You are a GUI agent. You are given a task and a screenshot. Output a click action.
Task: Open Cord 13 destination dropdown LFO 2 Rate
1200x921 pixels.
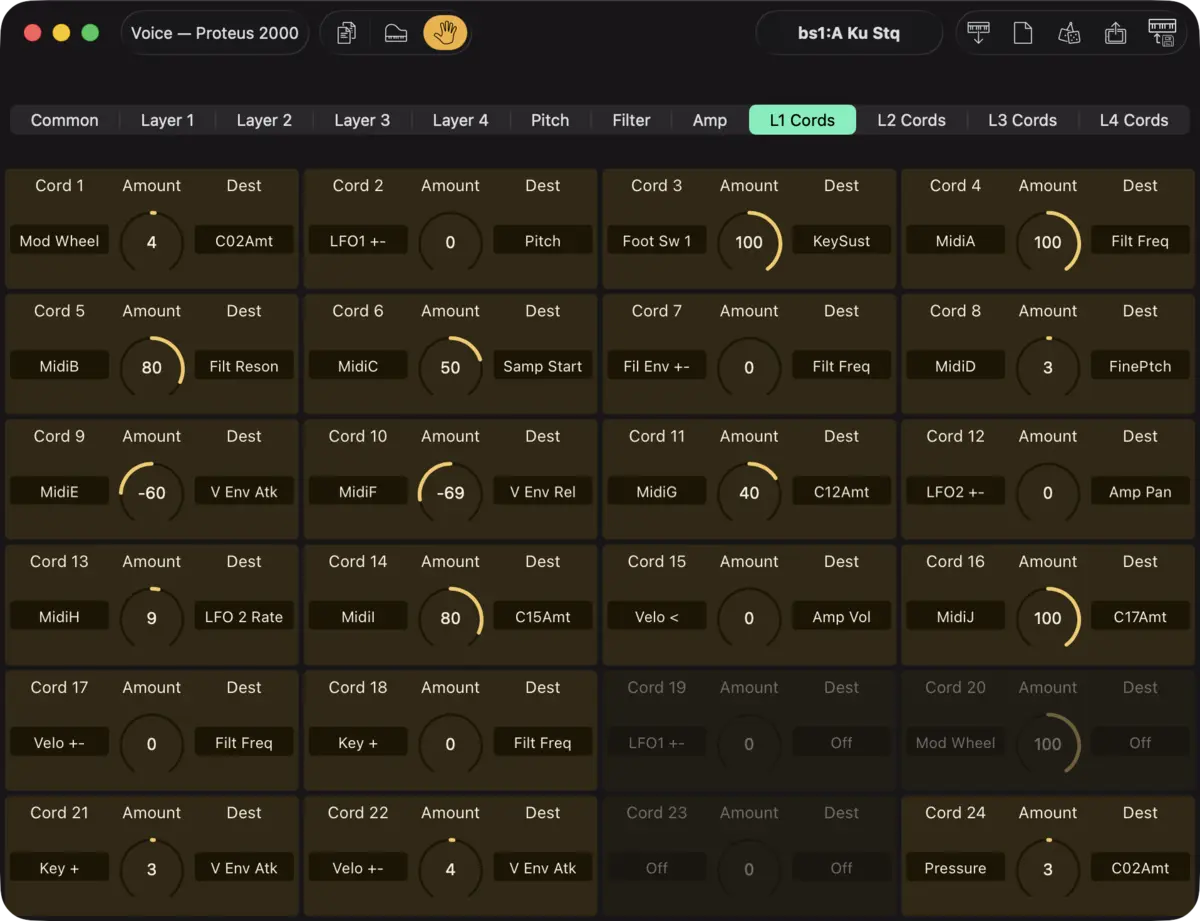pyautogui.click(x=244, y=617)
